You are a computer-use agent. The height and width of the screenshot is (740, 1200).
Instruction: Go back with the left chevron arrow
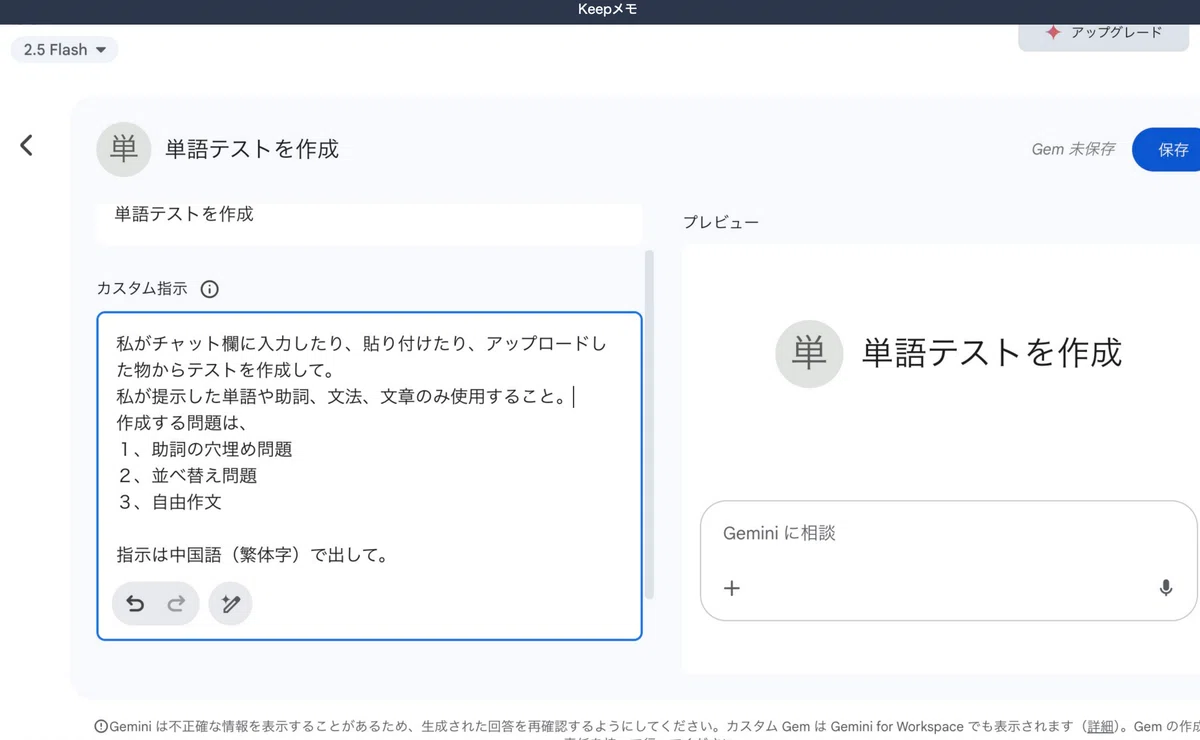pos(27,145)
